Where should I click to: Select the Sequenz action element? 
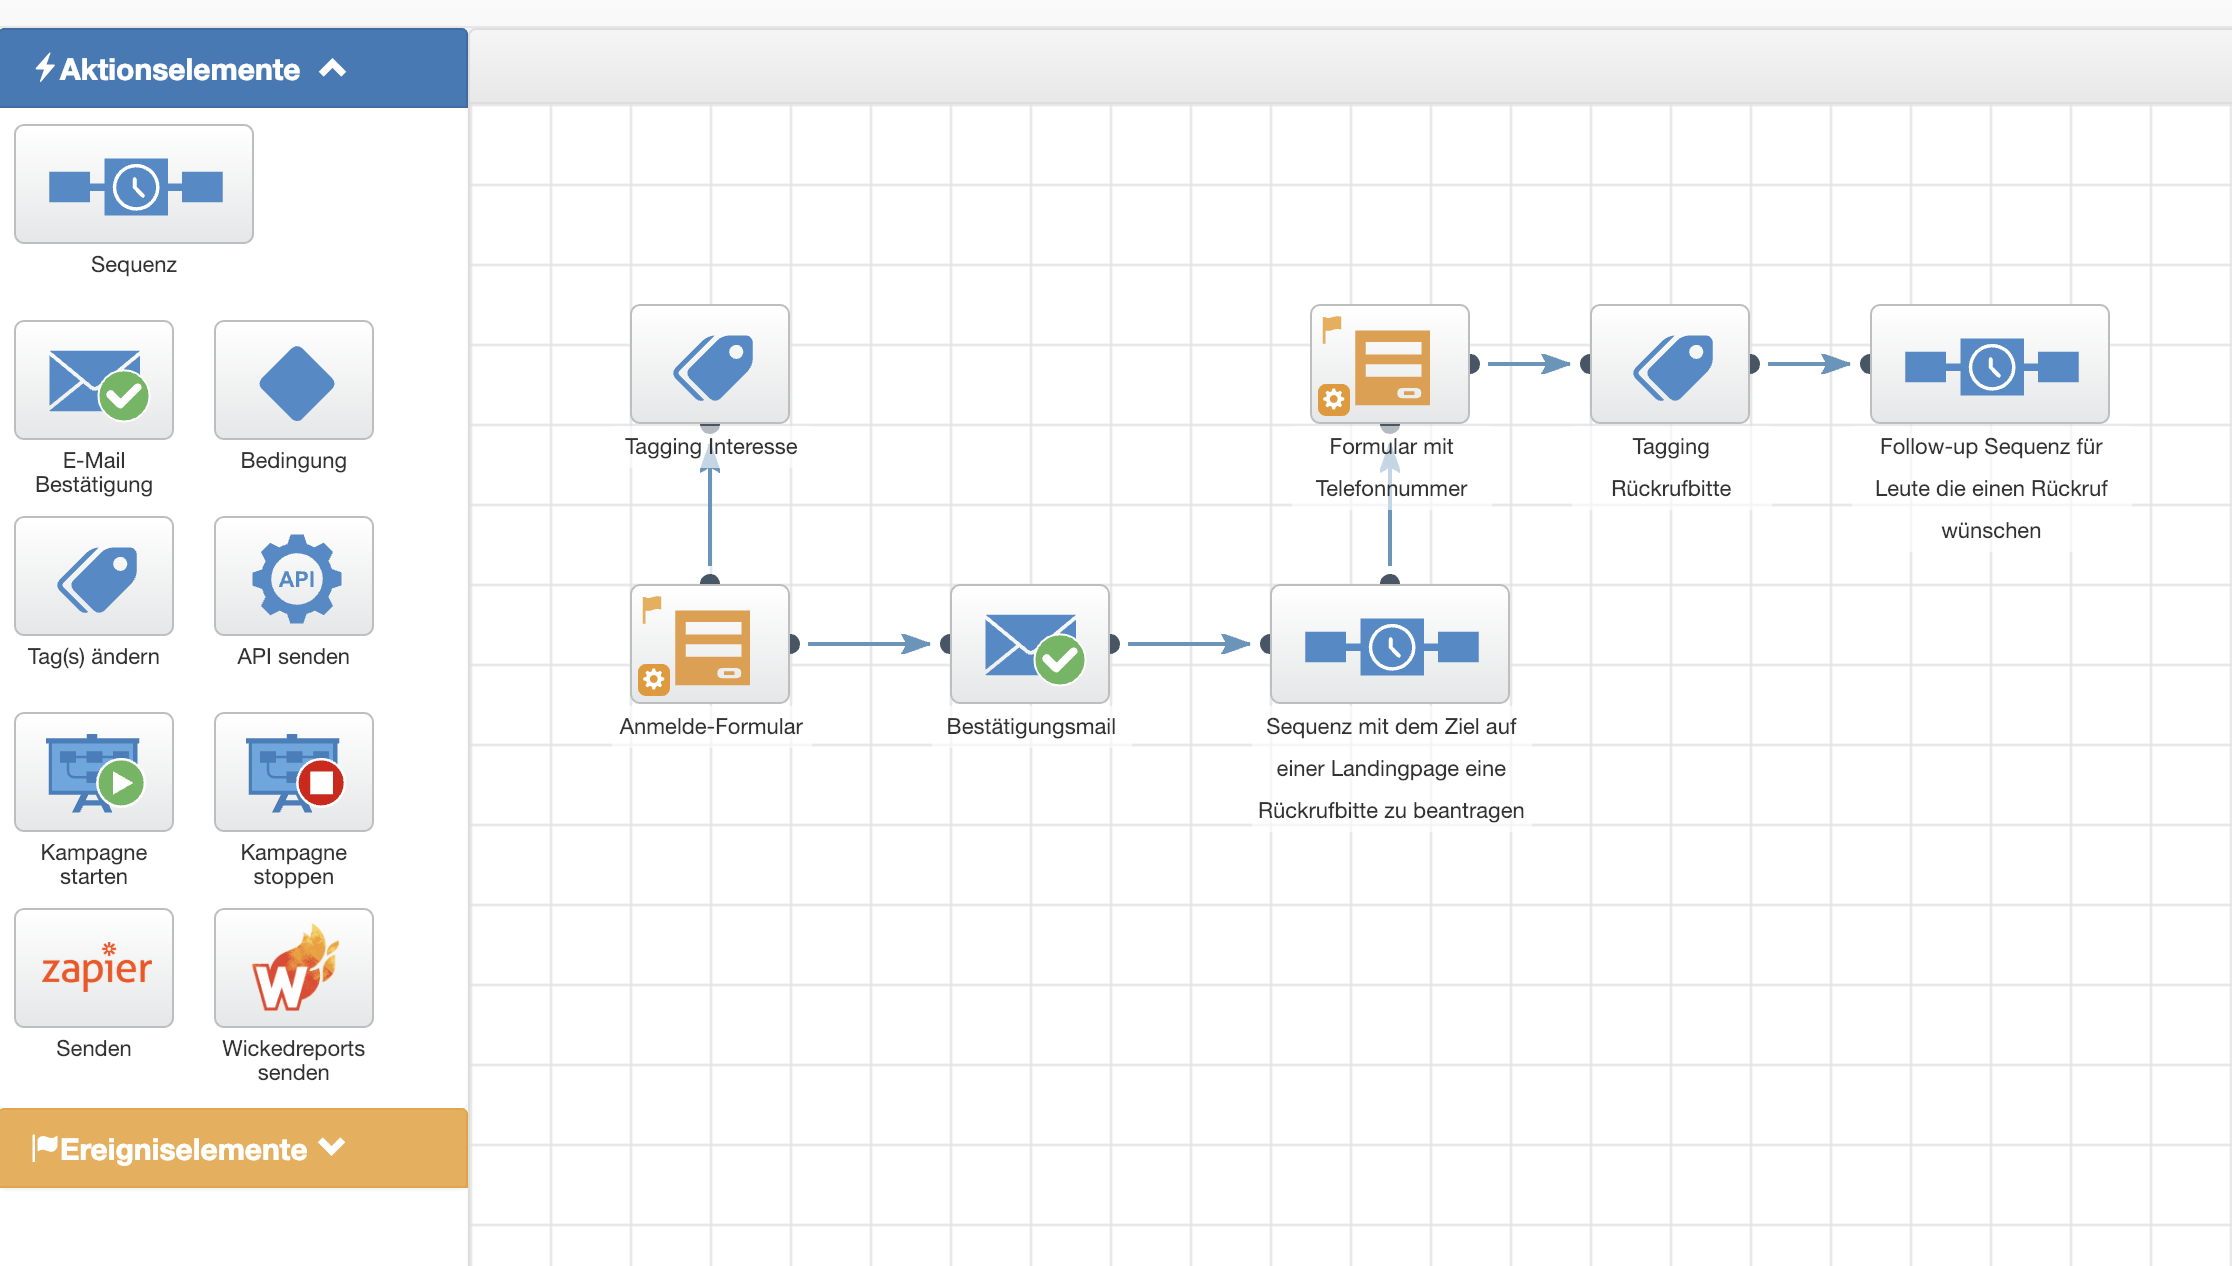pyautogui.click(x=134, y=184)
